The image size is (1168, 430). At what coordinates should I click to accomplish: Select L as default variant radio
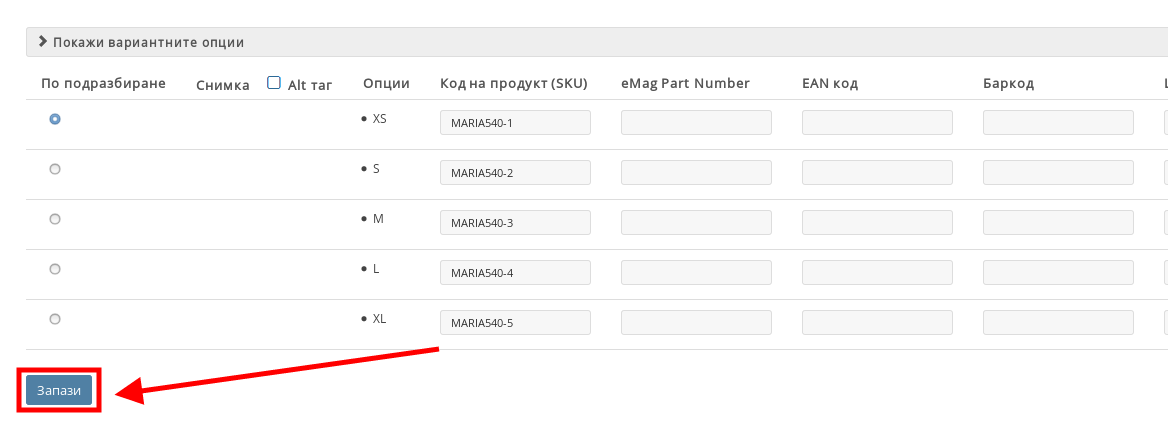pyautogui.click(x=55, y=269)
